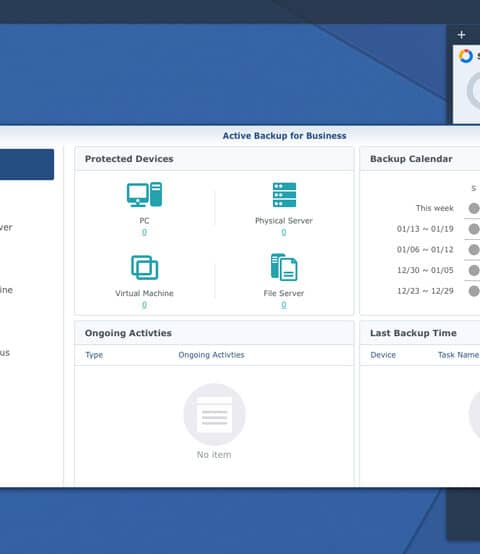This screenshot has width=480, height=554.
Task: Click the plus icon in widget panel
Action: (x=461, y=35)
